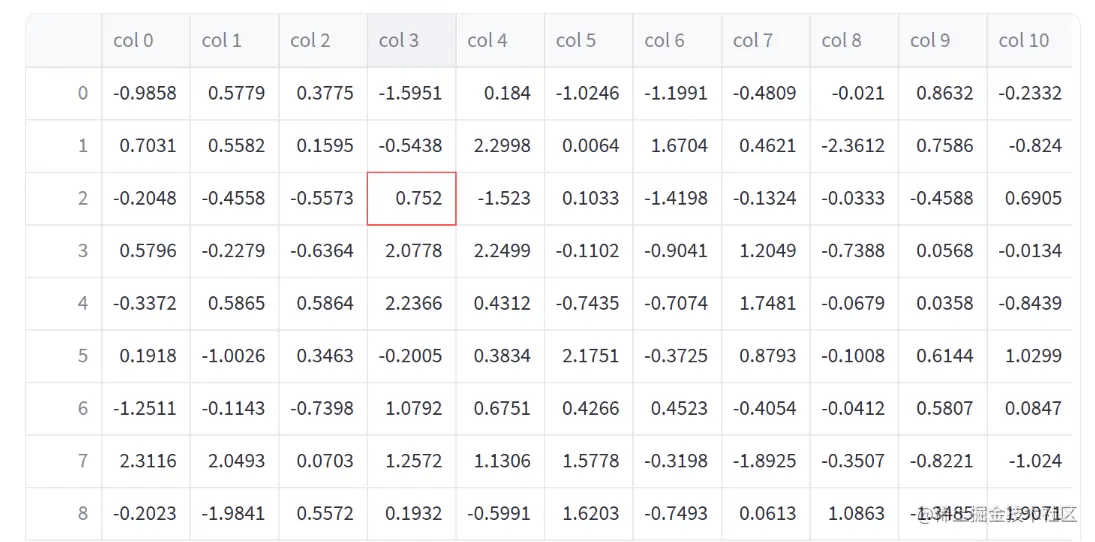The image size is (1095, 542).
Task: Sort by the col 8 header
Action: tap(855, 41)
